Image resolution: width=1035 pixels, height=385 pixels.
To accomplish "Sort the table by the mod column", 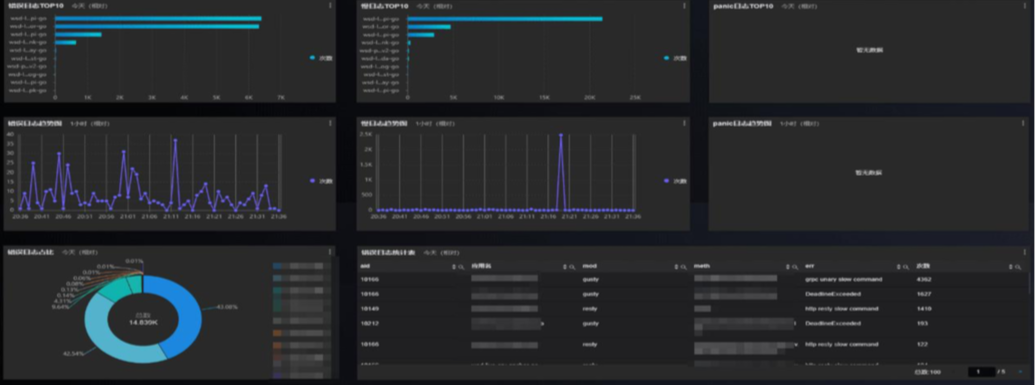I will click(x=676, y=267).
